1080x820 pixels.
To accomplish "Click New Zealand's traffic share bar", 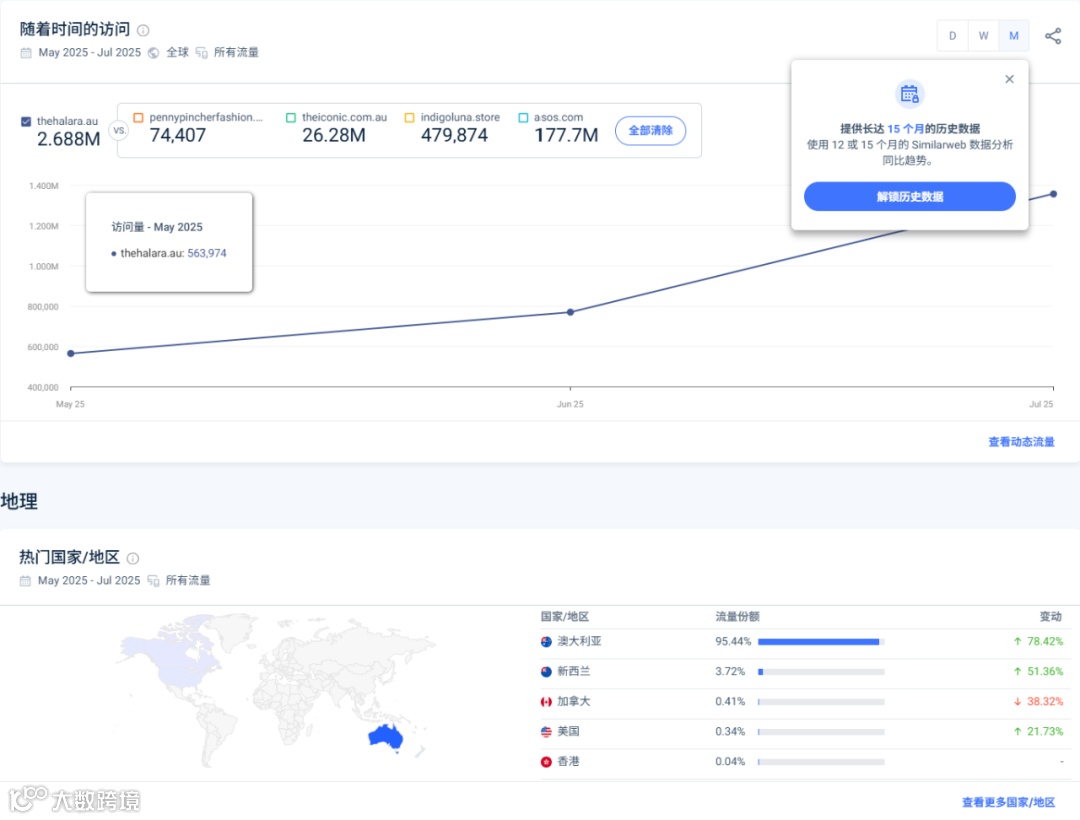I will [x=821, y=672].
